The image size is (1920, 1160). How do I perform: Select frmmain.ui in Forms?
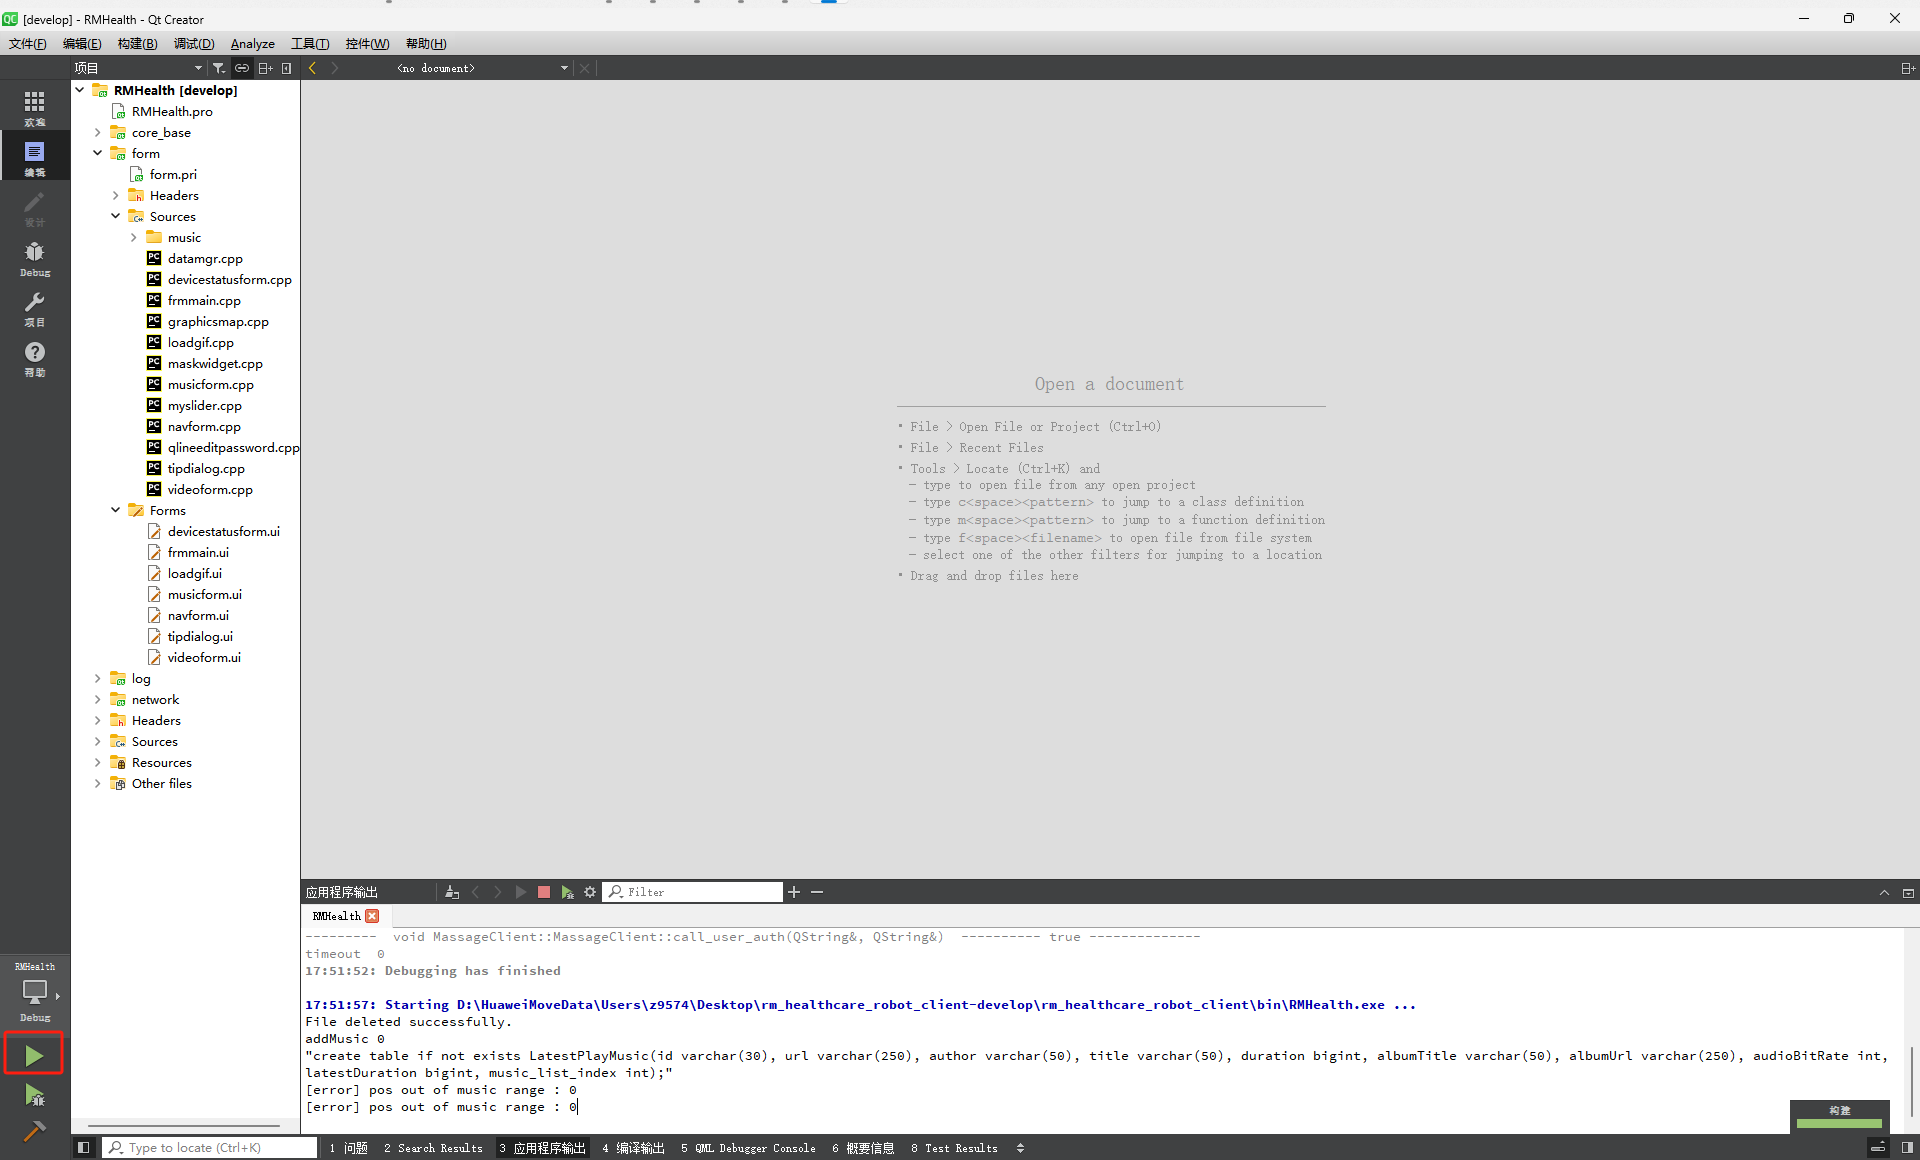(198, 552)
